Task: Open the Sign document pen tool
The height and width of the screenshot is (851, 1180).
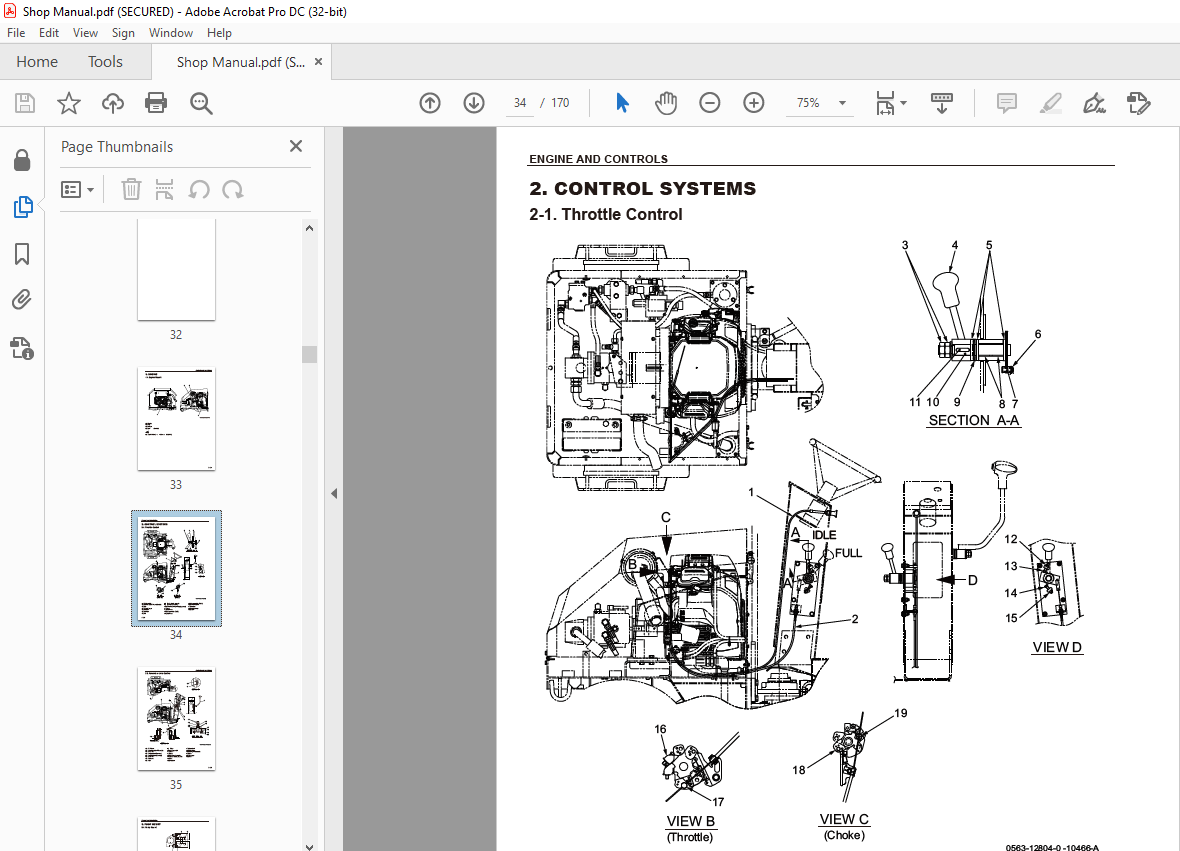Action: (x=1094, y=103)
